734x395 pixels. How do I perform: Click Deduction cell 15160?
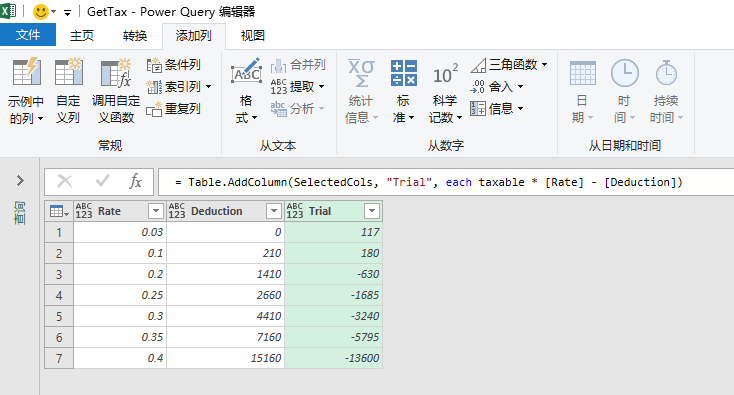coord(225,358)
